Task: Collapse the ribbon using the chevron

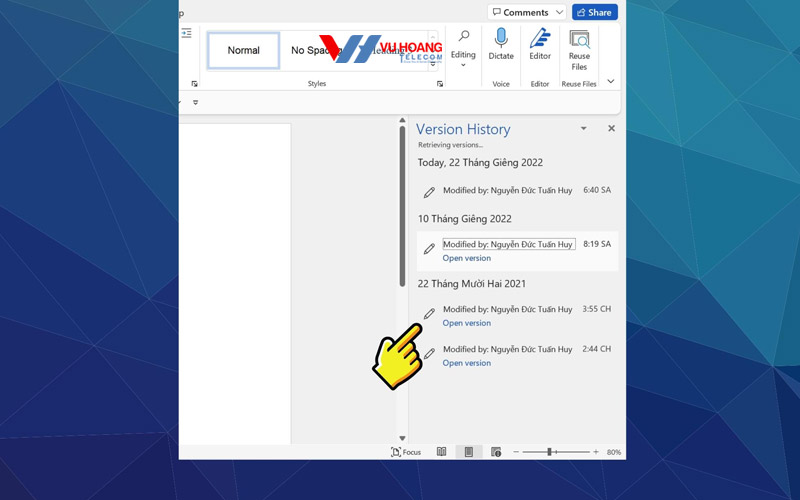Action: pyautogui.click(x=611, y=82)
